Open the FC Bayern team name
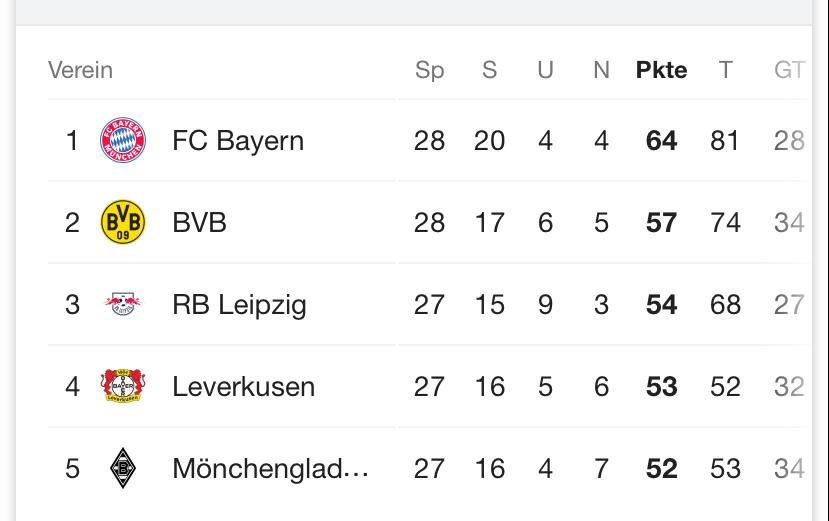Viewport: 829px width, 521px height. pyautogui.click(x=238, y=141)
